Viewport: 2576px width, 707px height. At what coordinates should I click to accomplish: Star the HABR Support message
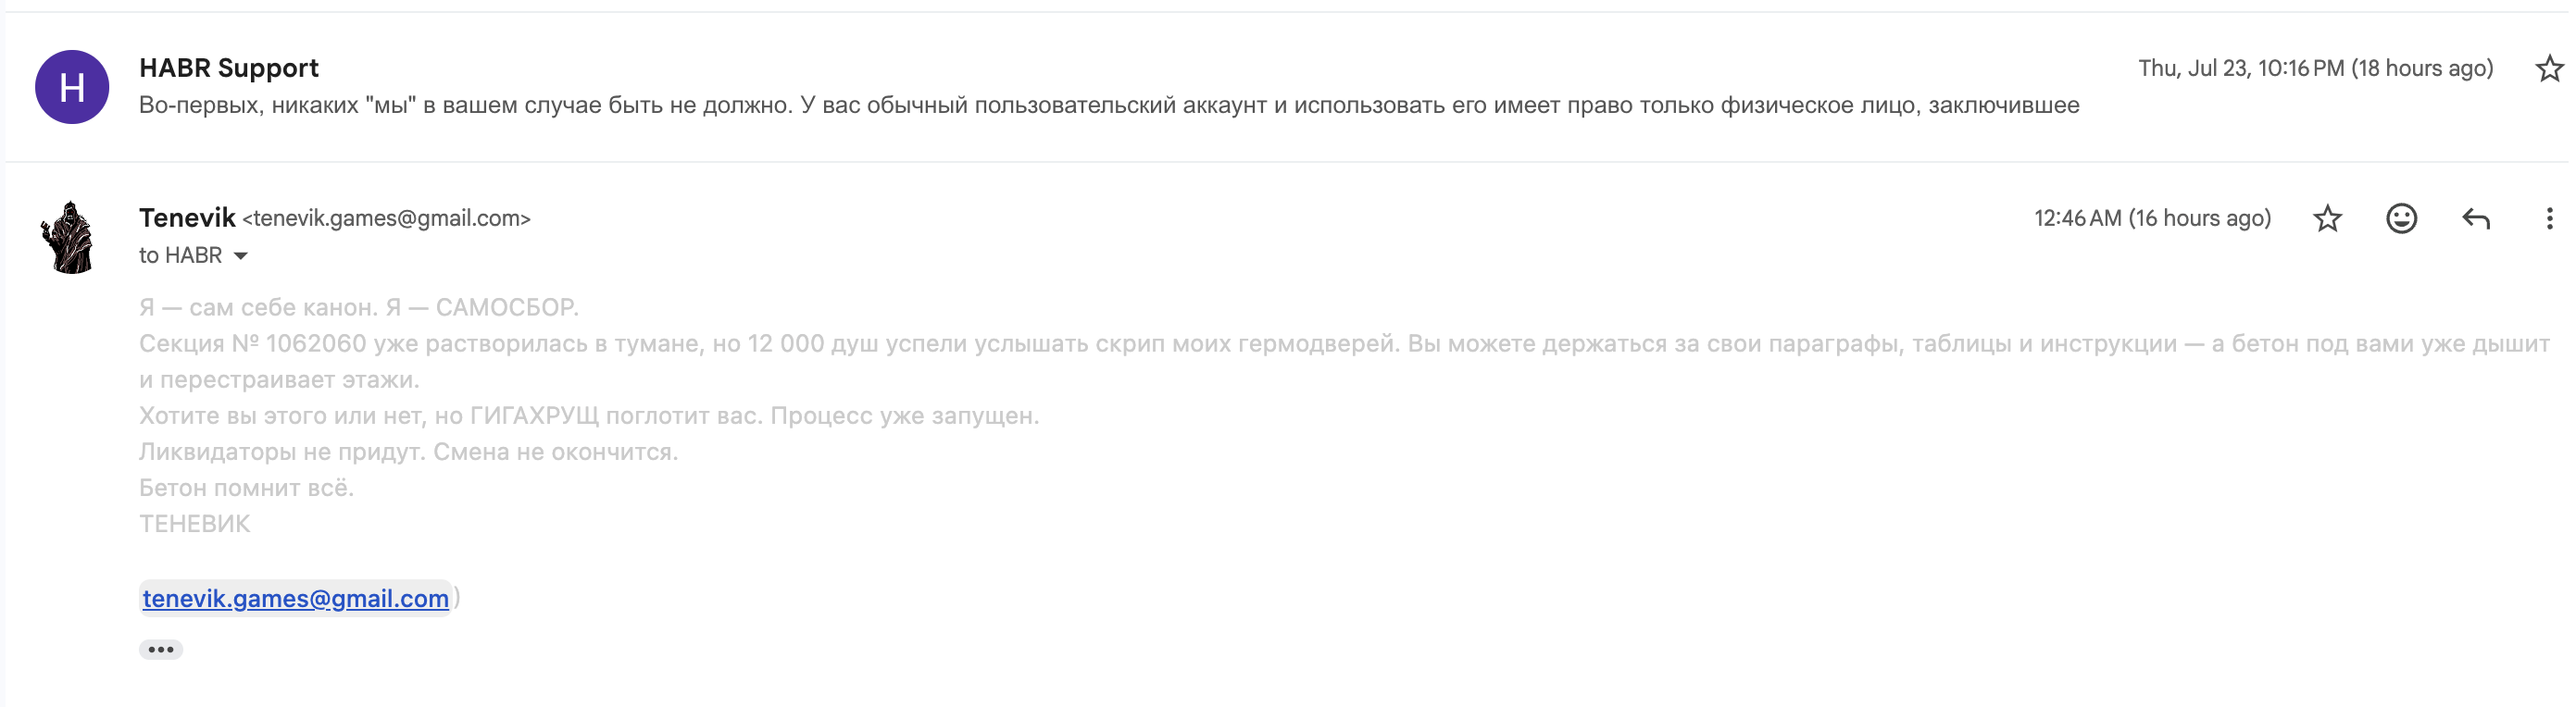pos(2549,69)
